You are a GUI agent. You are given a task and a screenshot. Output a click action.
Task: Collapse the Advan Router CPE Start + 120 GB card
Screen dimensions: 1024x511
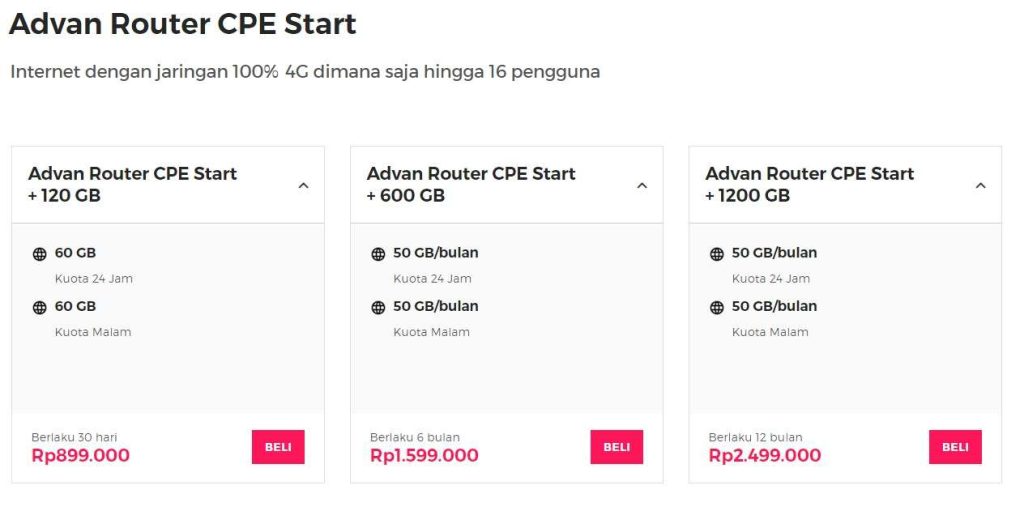pyautogui.click(x=304, y=185)
